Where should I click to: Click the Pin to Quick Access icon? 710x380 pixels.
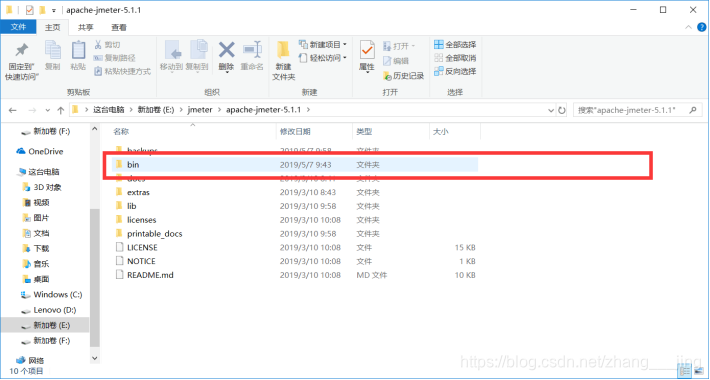22,50
